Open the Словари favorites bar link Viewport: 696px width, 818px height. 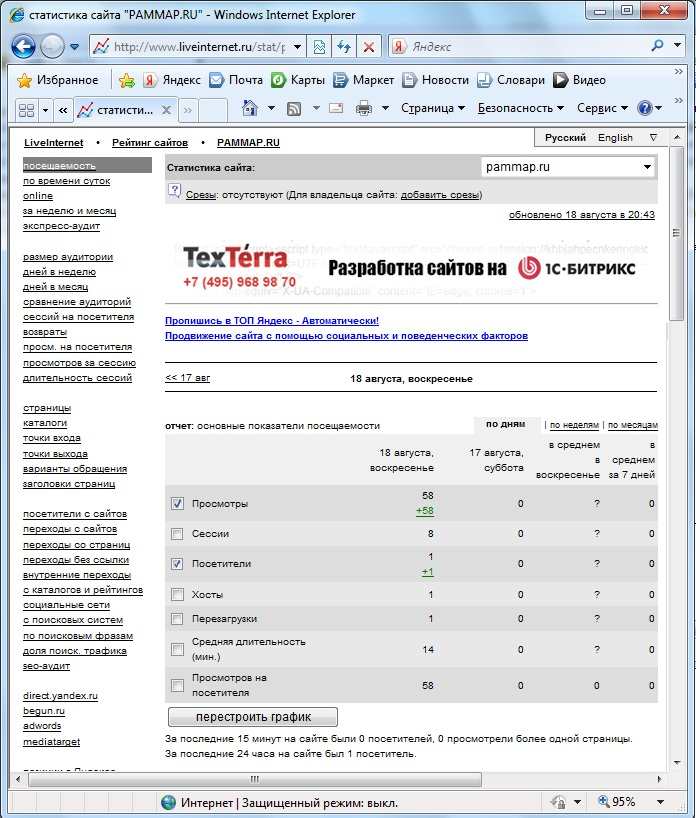pos(511,80)
